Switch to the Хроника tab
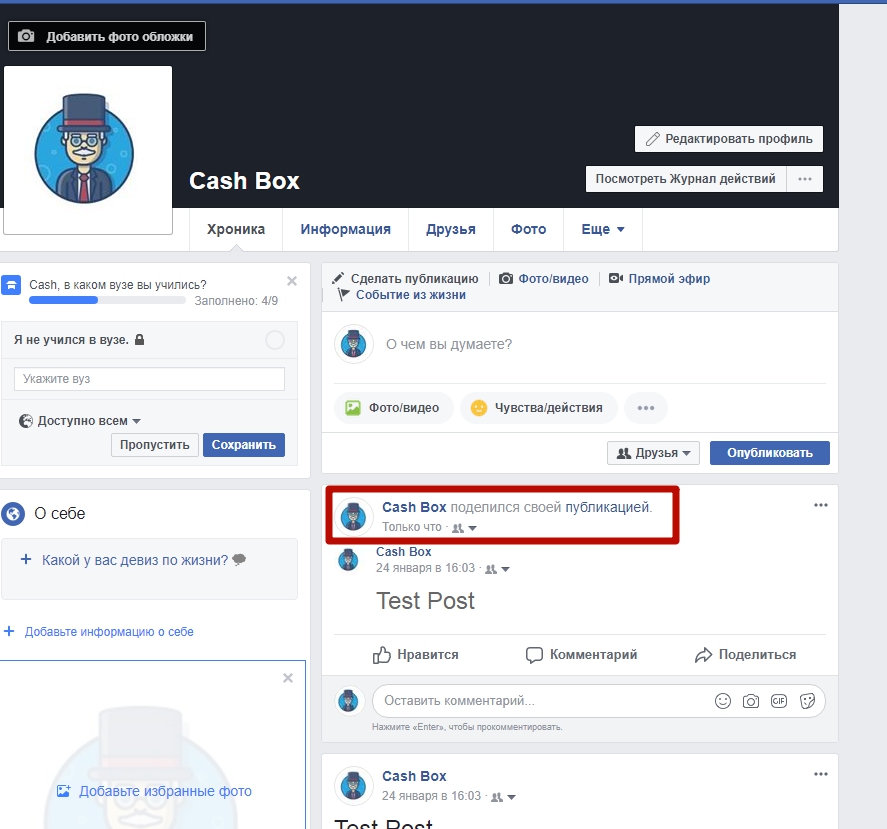This screenshot has height=829, width=887. click(x=236, y=229)
